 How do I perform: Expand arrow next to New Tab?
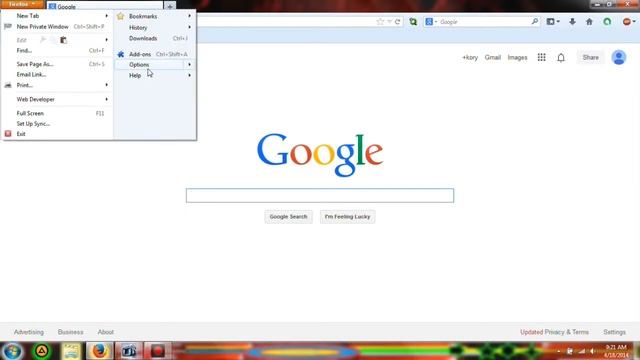click(107, 16)
